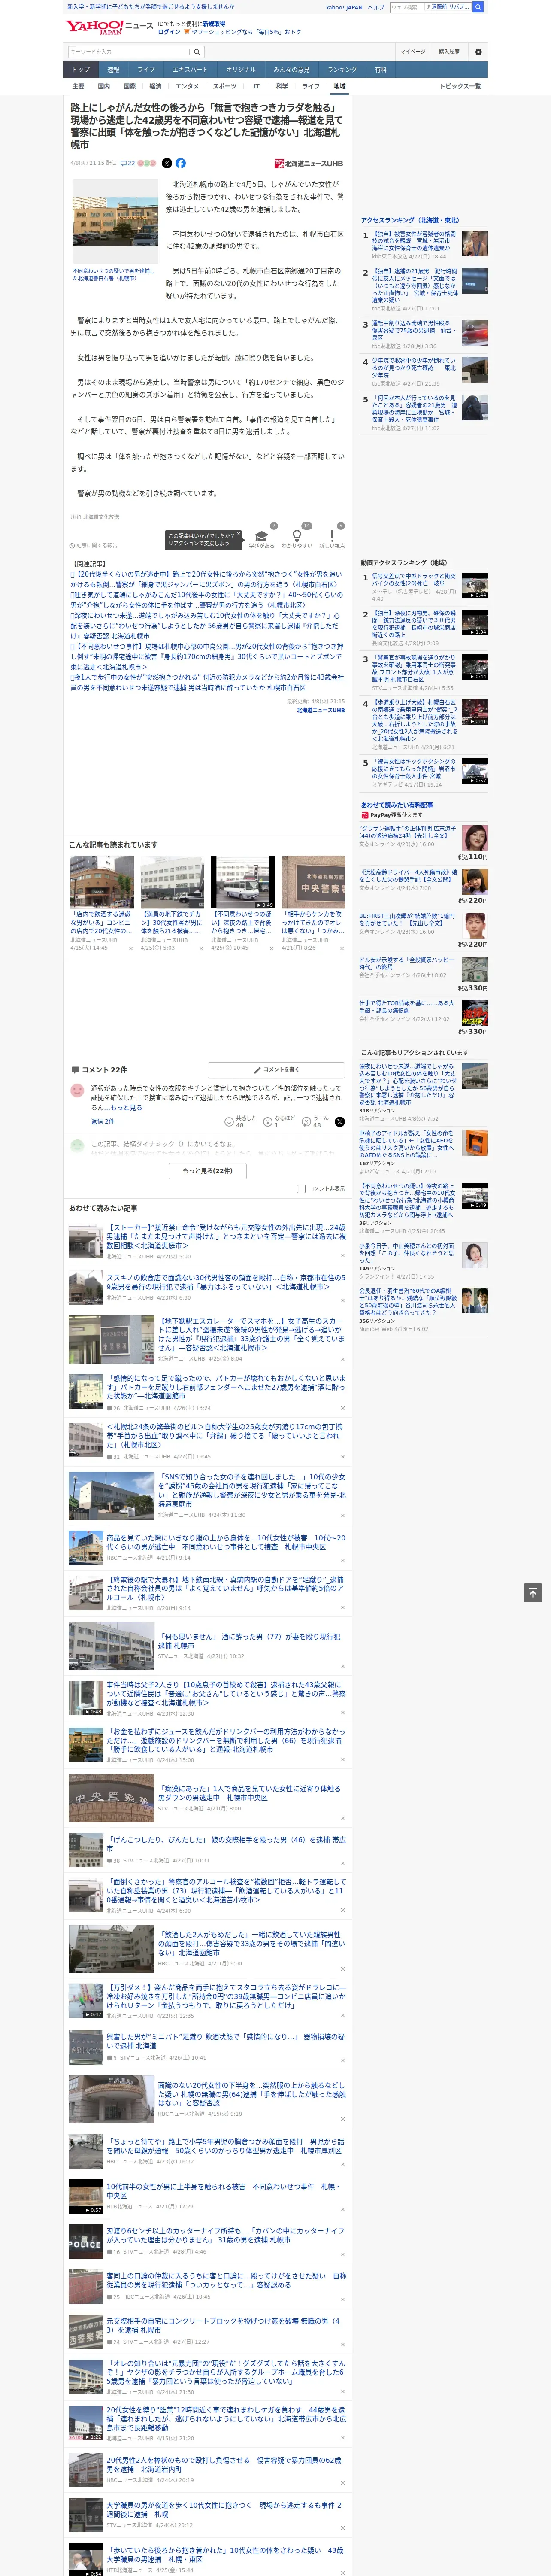This screenshot has width=551, height=2576.
Task: Open the ranking number 1 article about 被害女性
Action: 414,240
